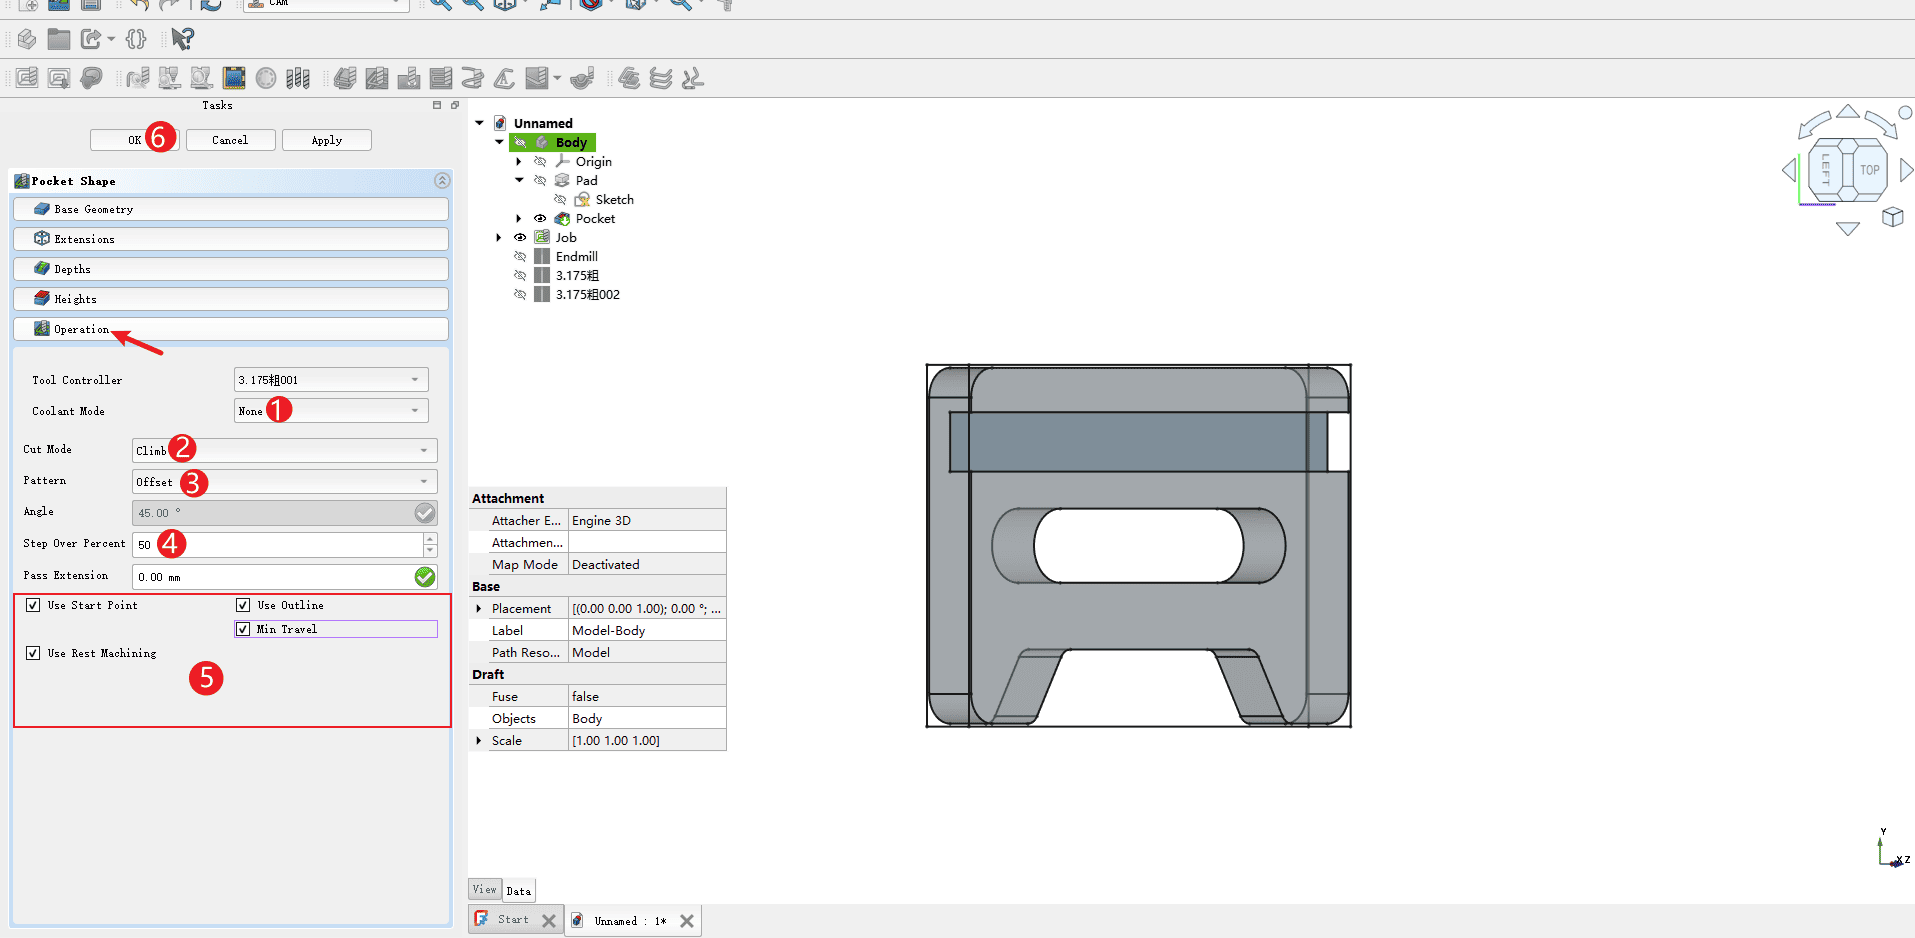Click the What's This help cursor icon
Image resolution: width=1915 pixels, height=938 pixels.
click(x=182, y=39)
